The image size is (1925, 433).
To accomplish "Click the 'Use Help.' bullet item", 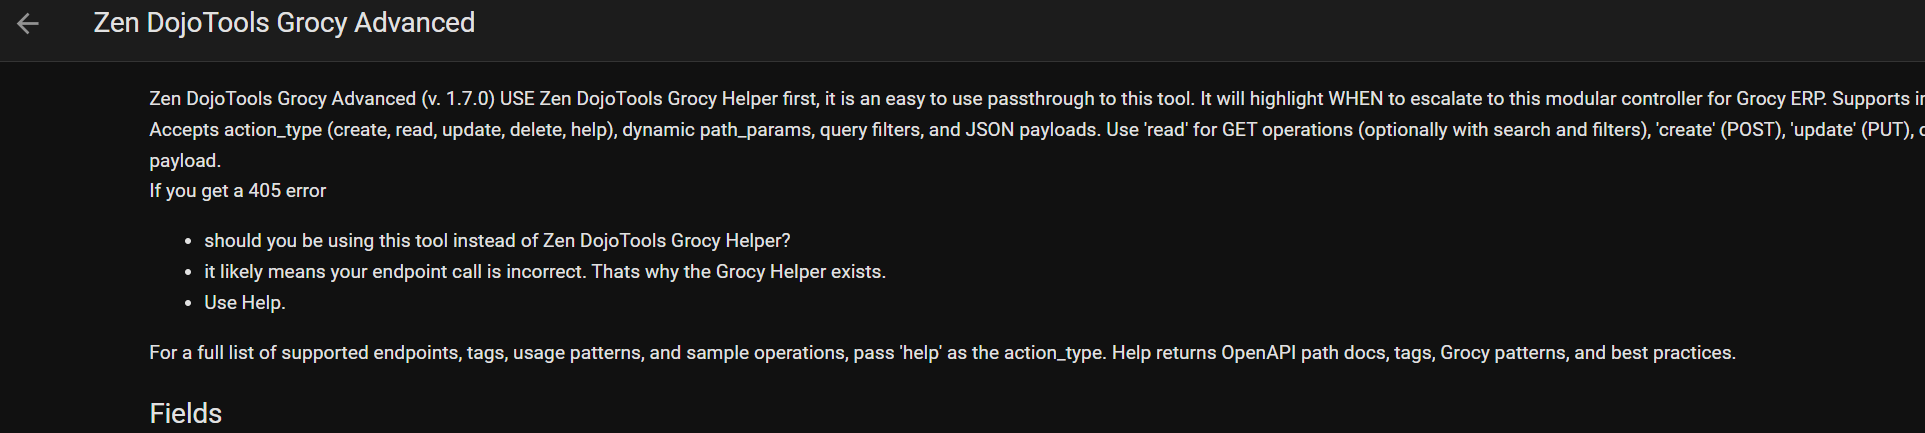I will coord(245,303).
